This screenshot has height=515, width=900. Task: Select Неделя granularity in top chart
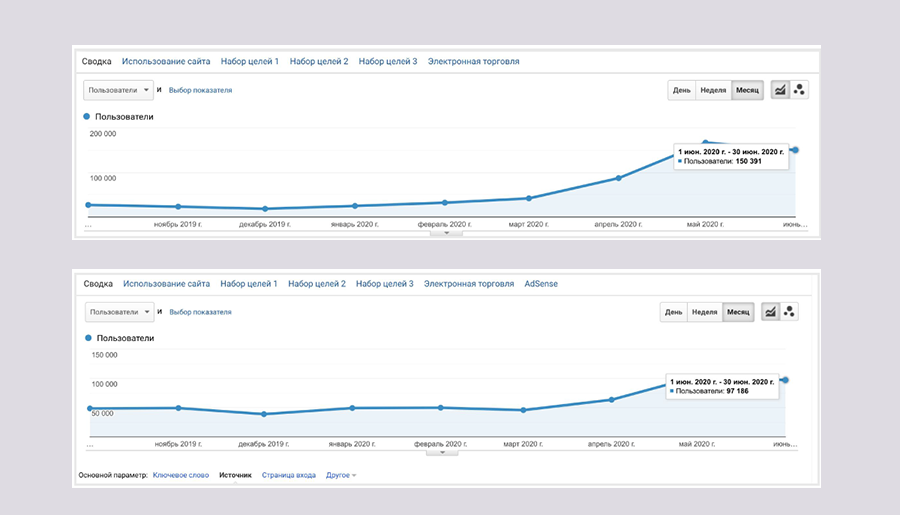pos(713,90)
